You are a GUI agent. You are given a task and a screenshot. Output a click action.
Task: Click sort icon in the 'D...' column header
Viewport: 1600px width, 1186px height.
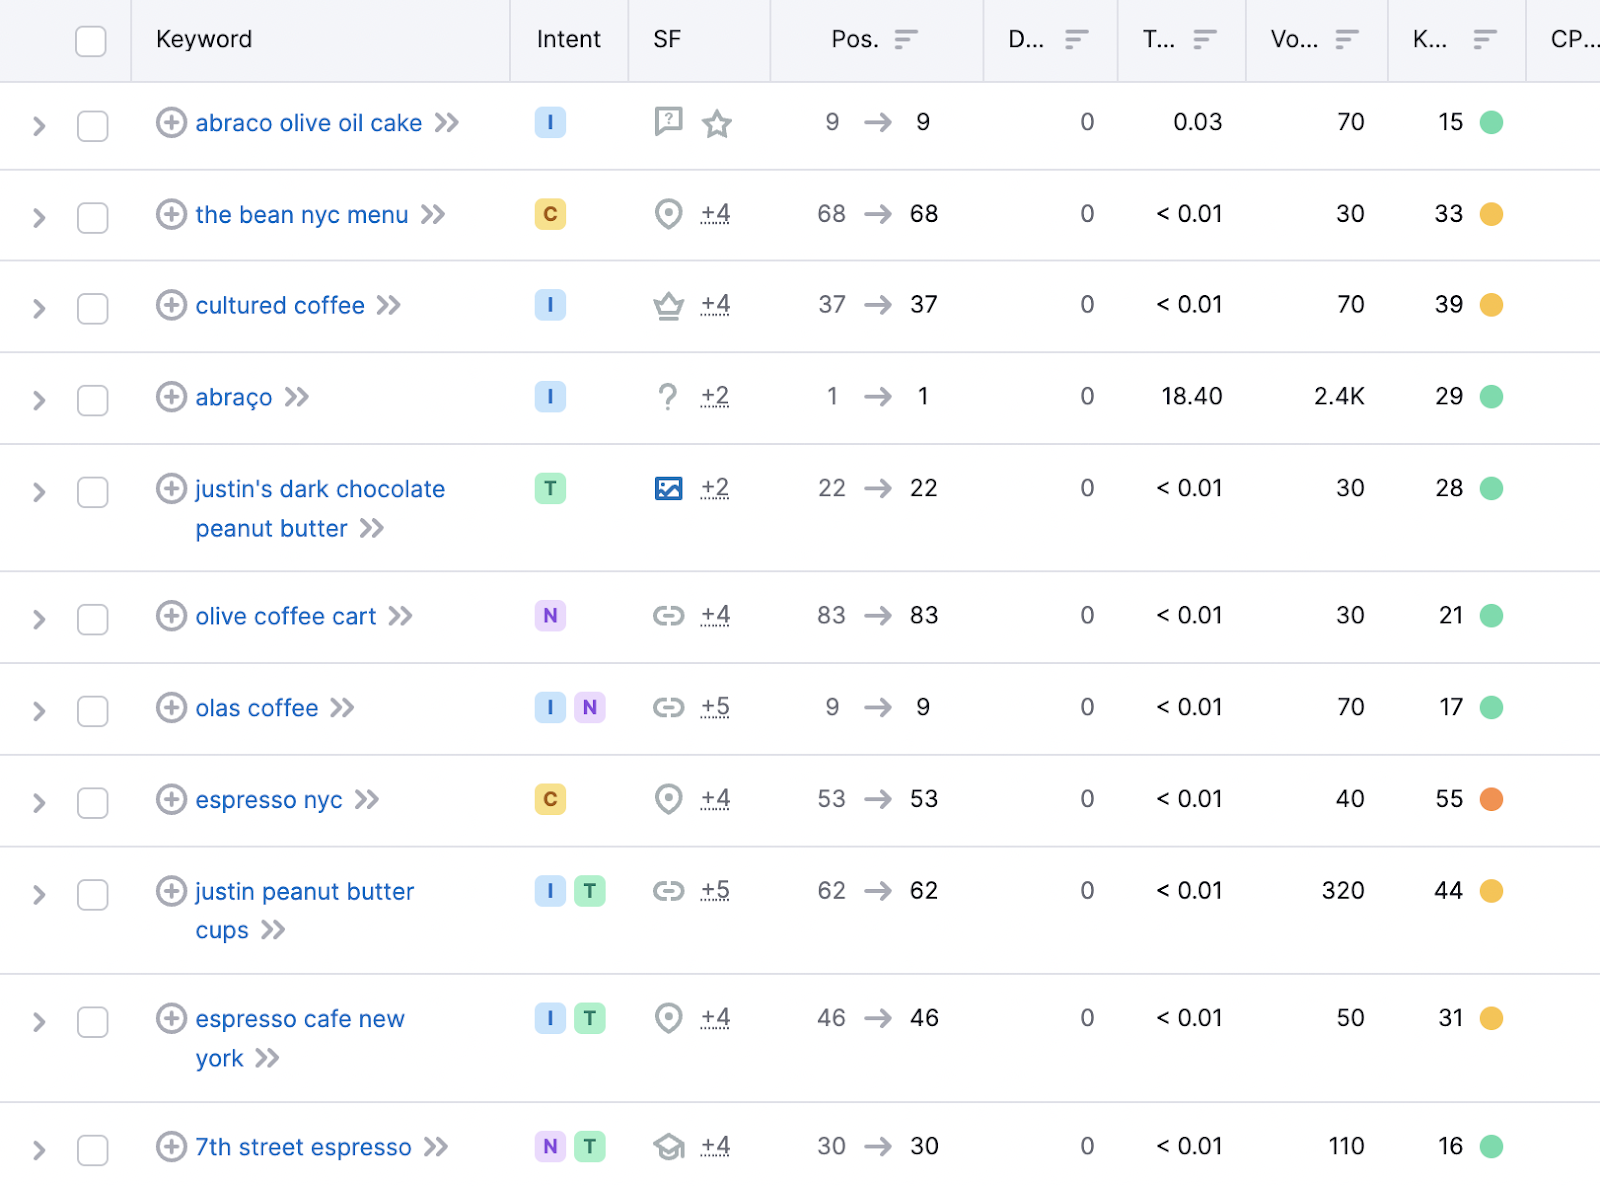[1077, 39]
